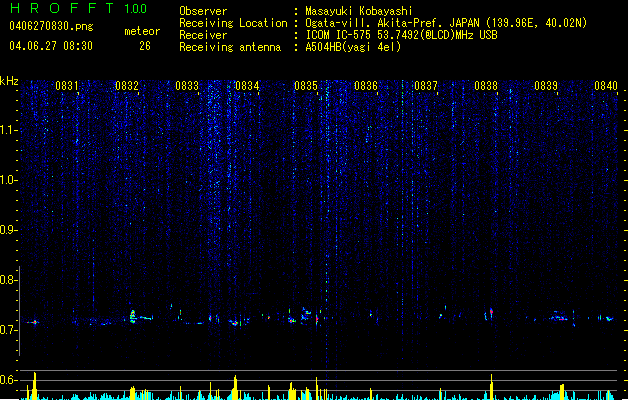
Task: Click the 0831 time marker
Action: (x=67, y=86)
